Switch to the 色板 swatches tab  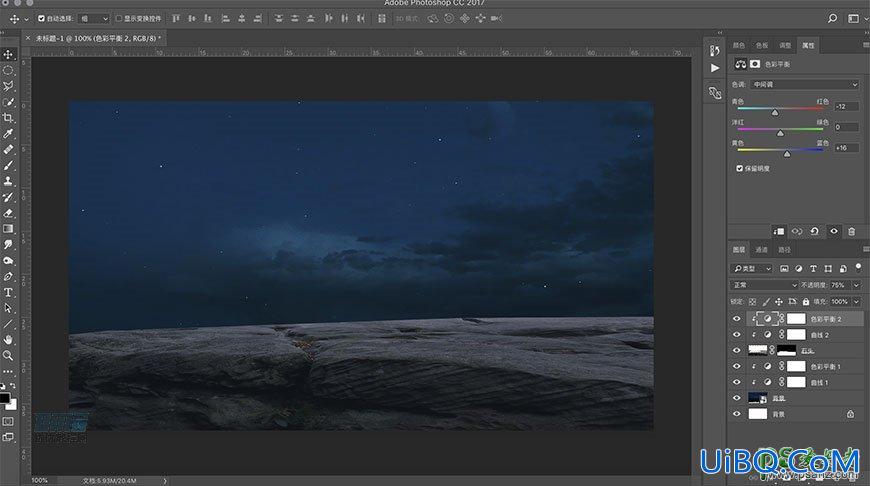point(762,45)
